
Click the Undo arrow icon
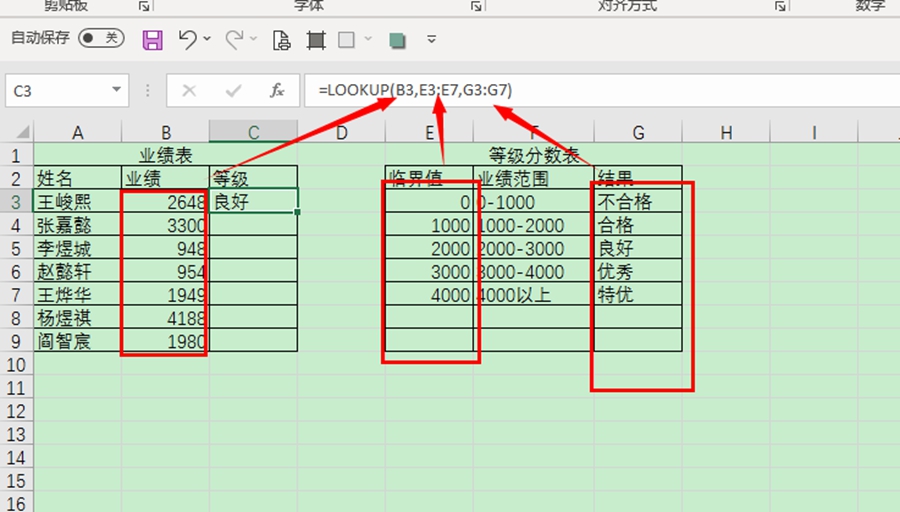click(x=187, y=40)
